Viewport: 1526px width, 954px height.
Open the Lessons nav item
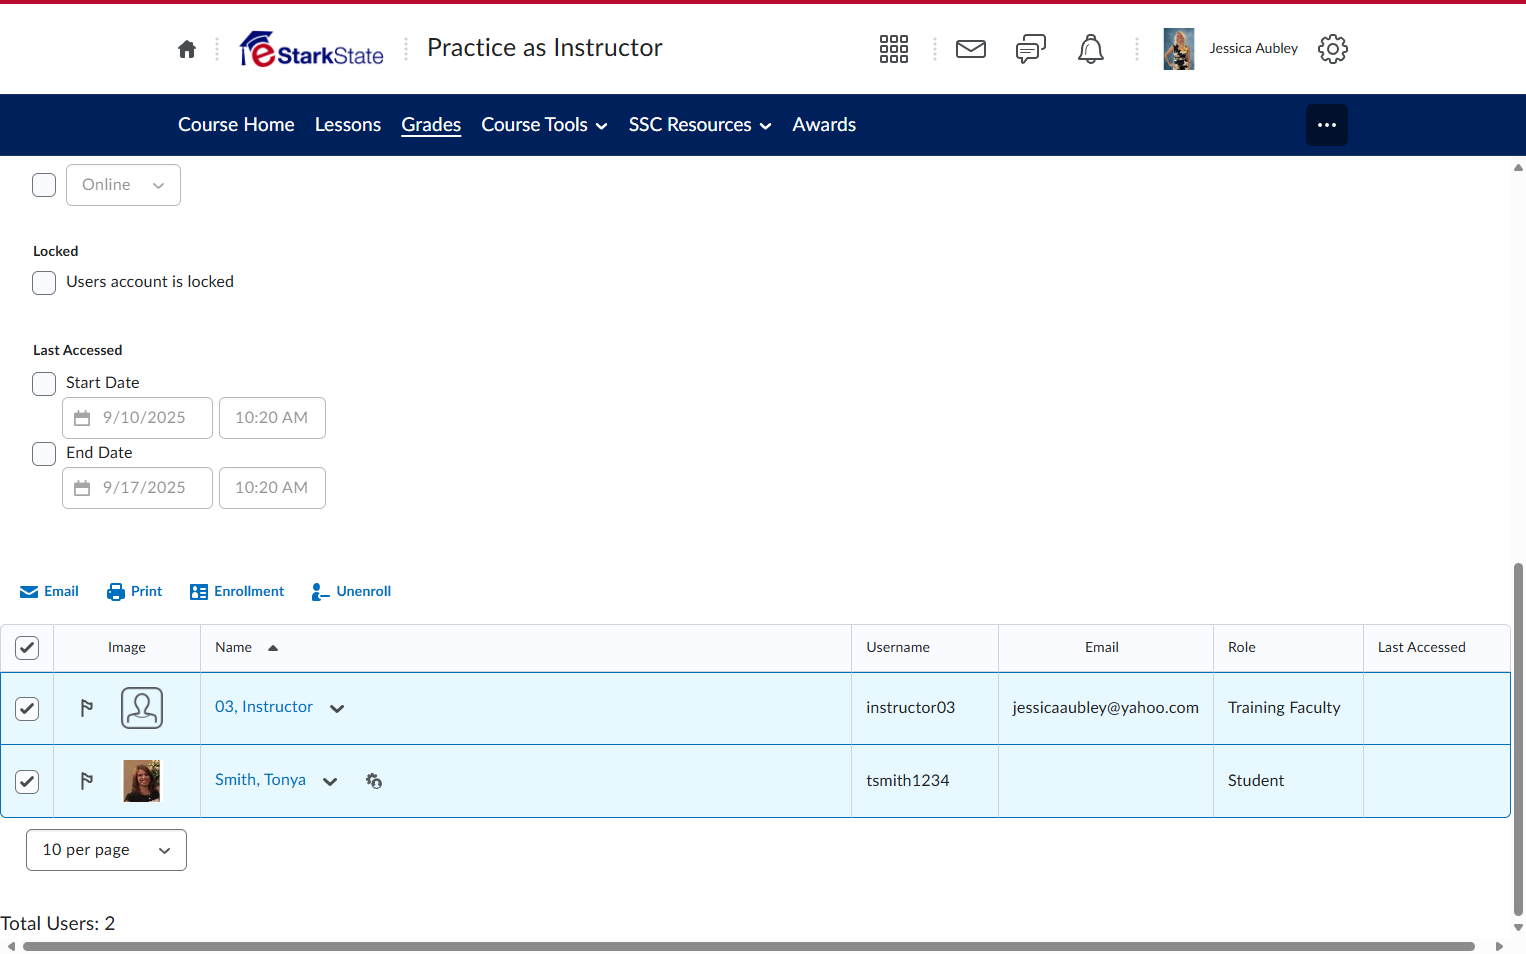point(348,125)
